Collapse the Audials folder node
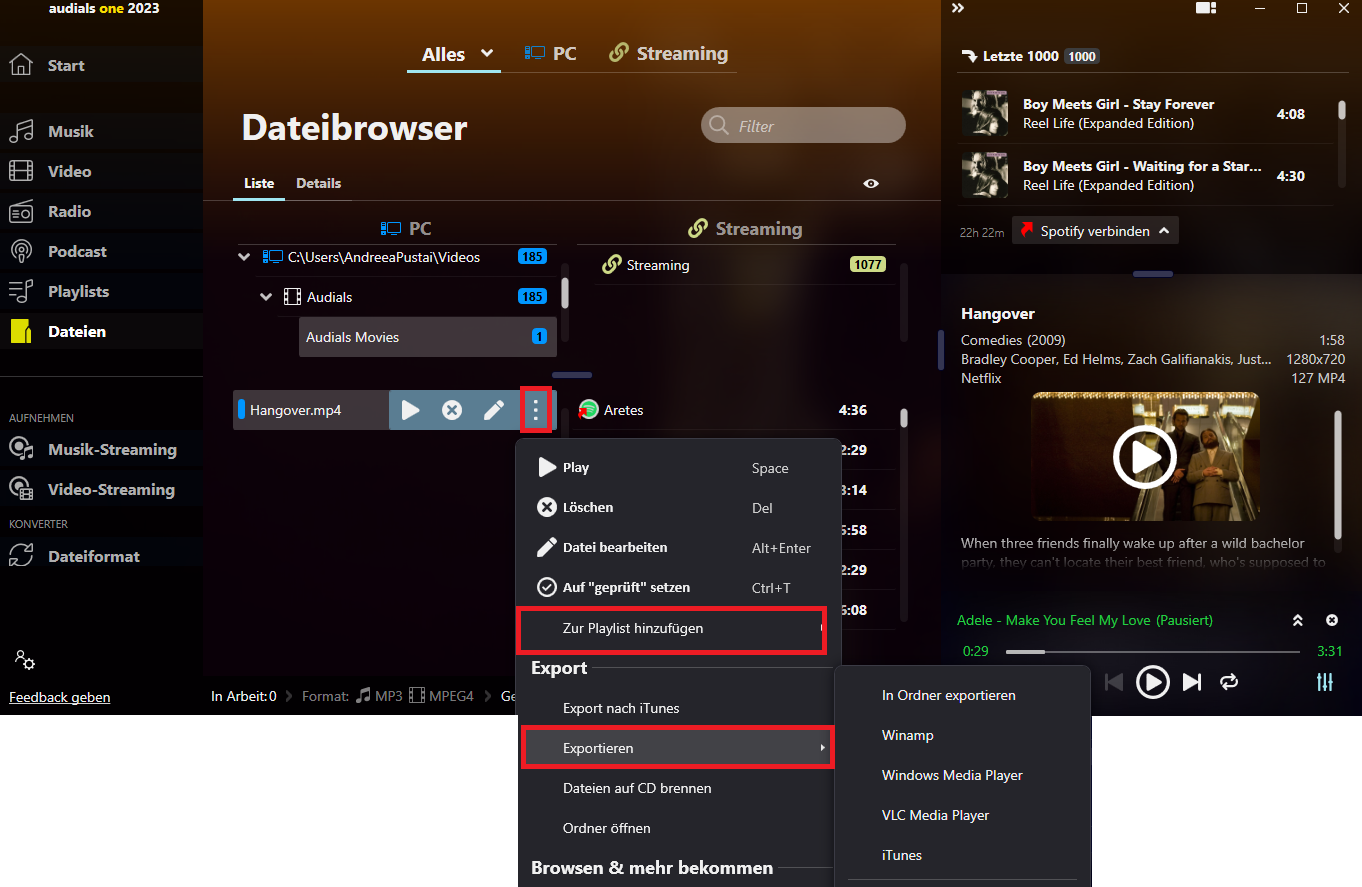 coord(266,297)
